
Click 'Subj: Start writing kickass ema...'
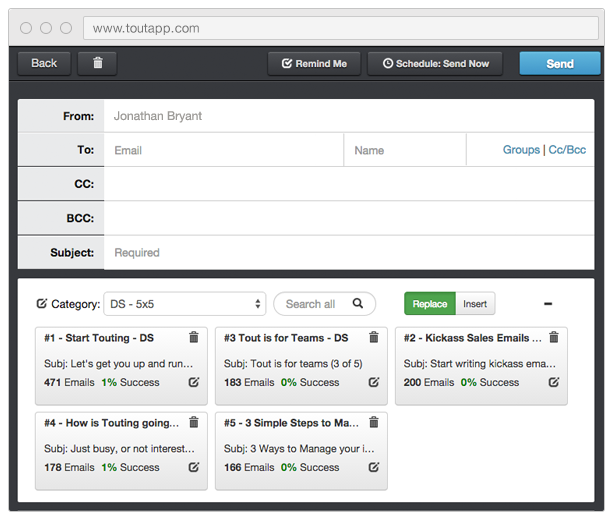point(479,364)
